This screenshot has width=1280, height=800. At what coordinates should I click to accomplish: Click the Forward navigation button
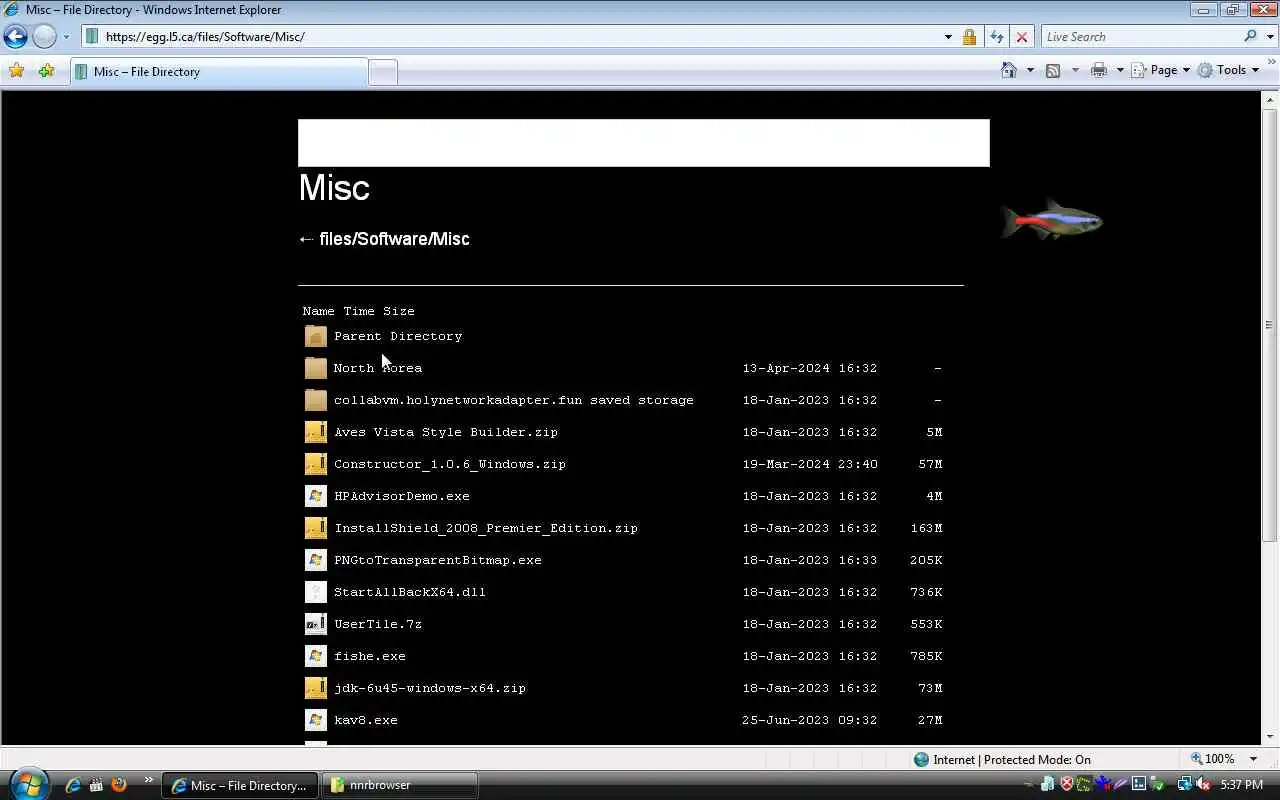click(x=44, y=37)
